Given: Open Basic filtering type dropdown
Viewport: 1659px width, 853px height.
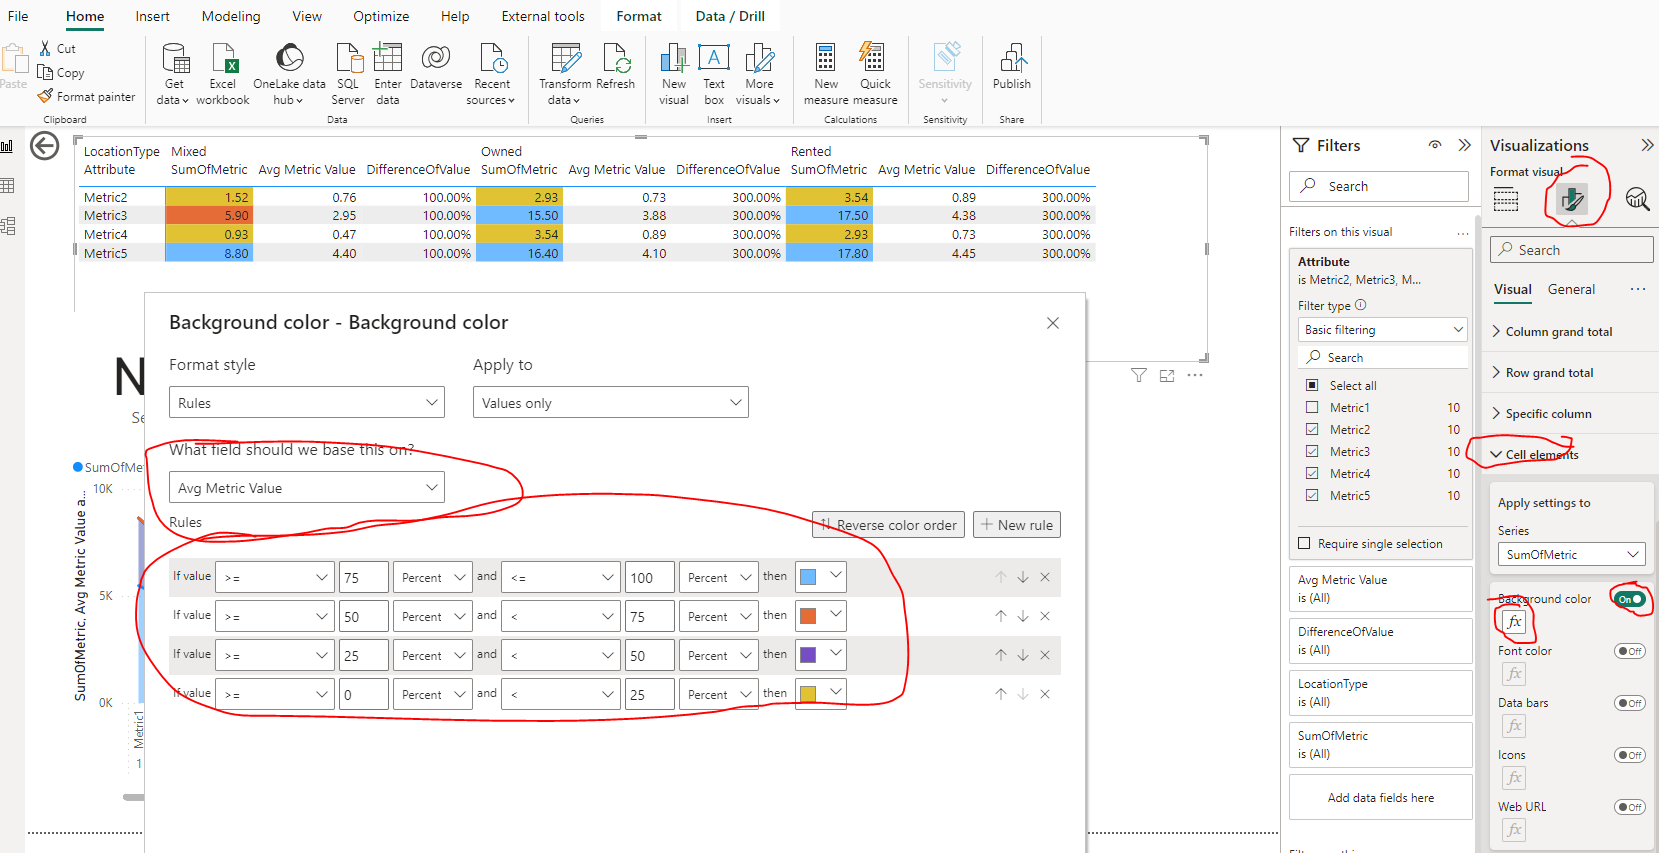Looking at the screenshot, I should tap(1383, 330).
